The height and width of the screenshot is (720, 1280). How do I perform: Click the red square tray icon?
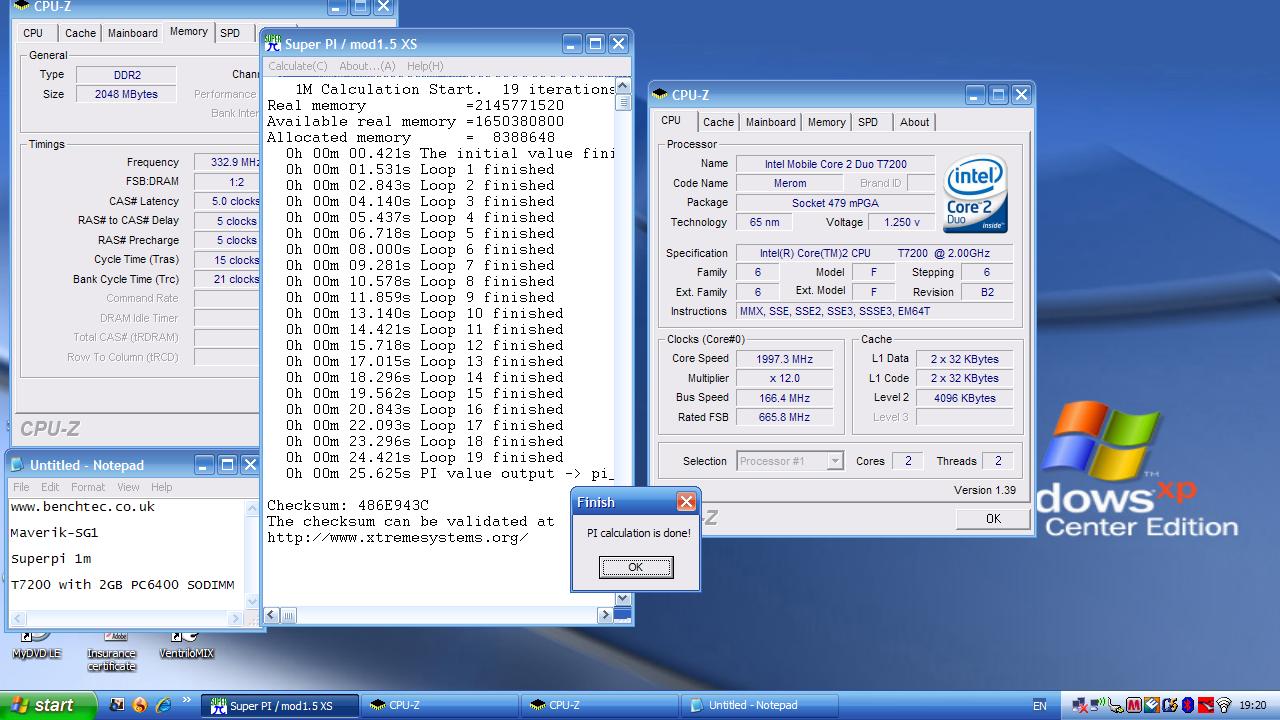click(1206, 705)
